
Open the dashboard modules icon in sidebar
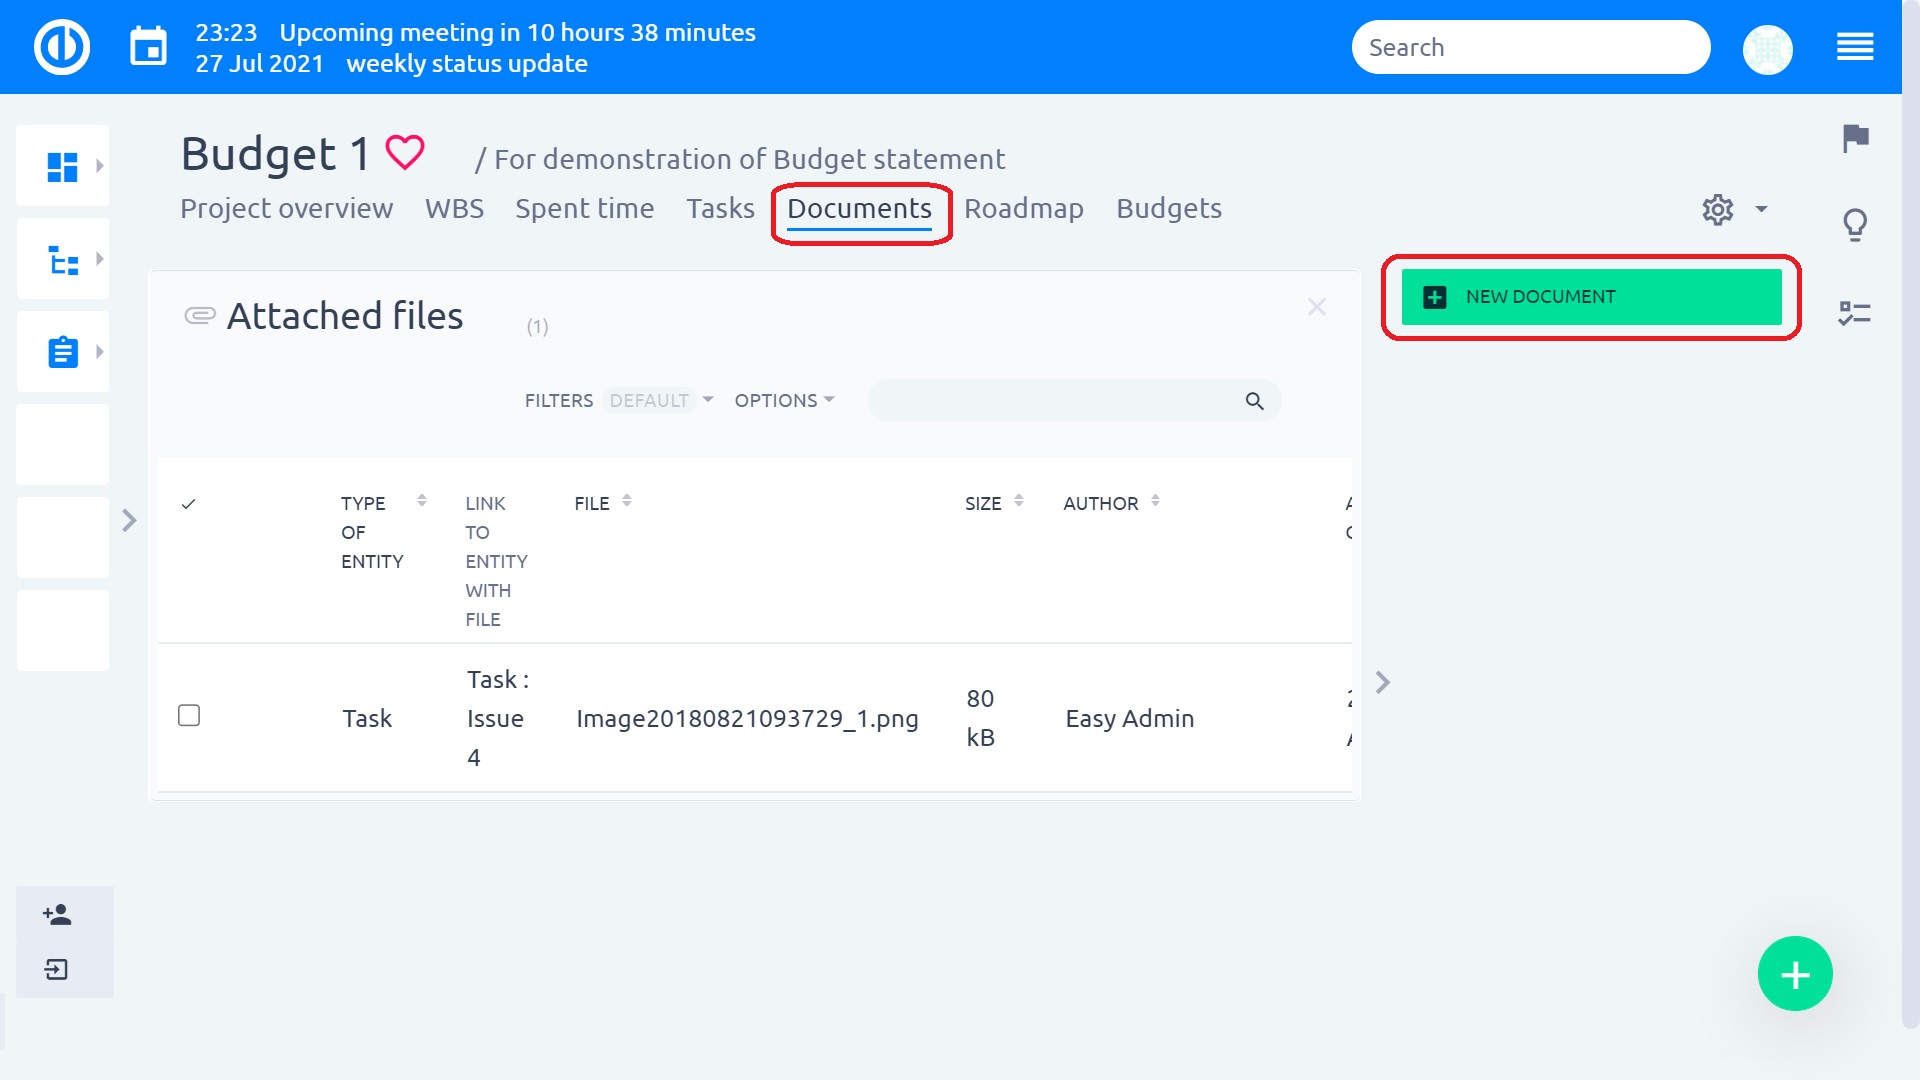click(62, 165)
